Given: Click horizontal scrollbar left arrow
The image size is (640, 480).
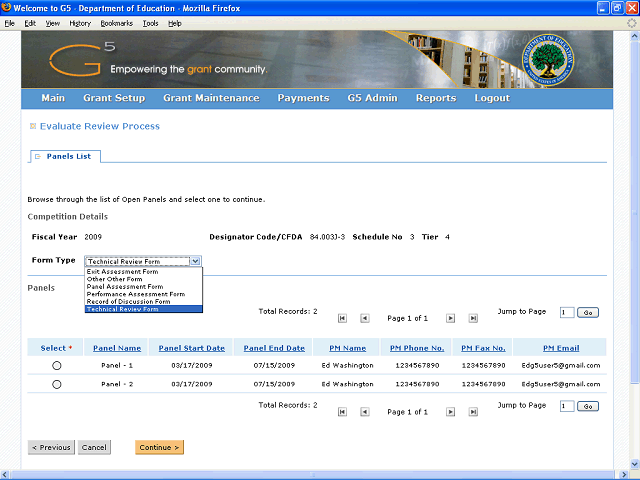Looking at the screenshot, I should point(5,475).
